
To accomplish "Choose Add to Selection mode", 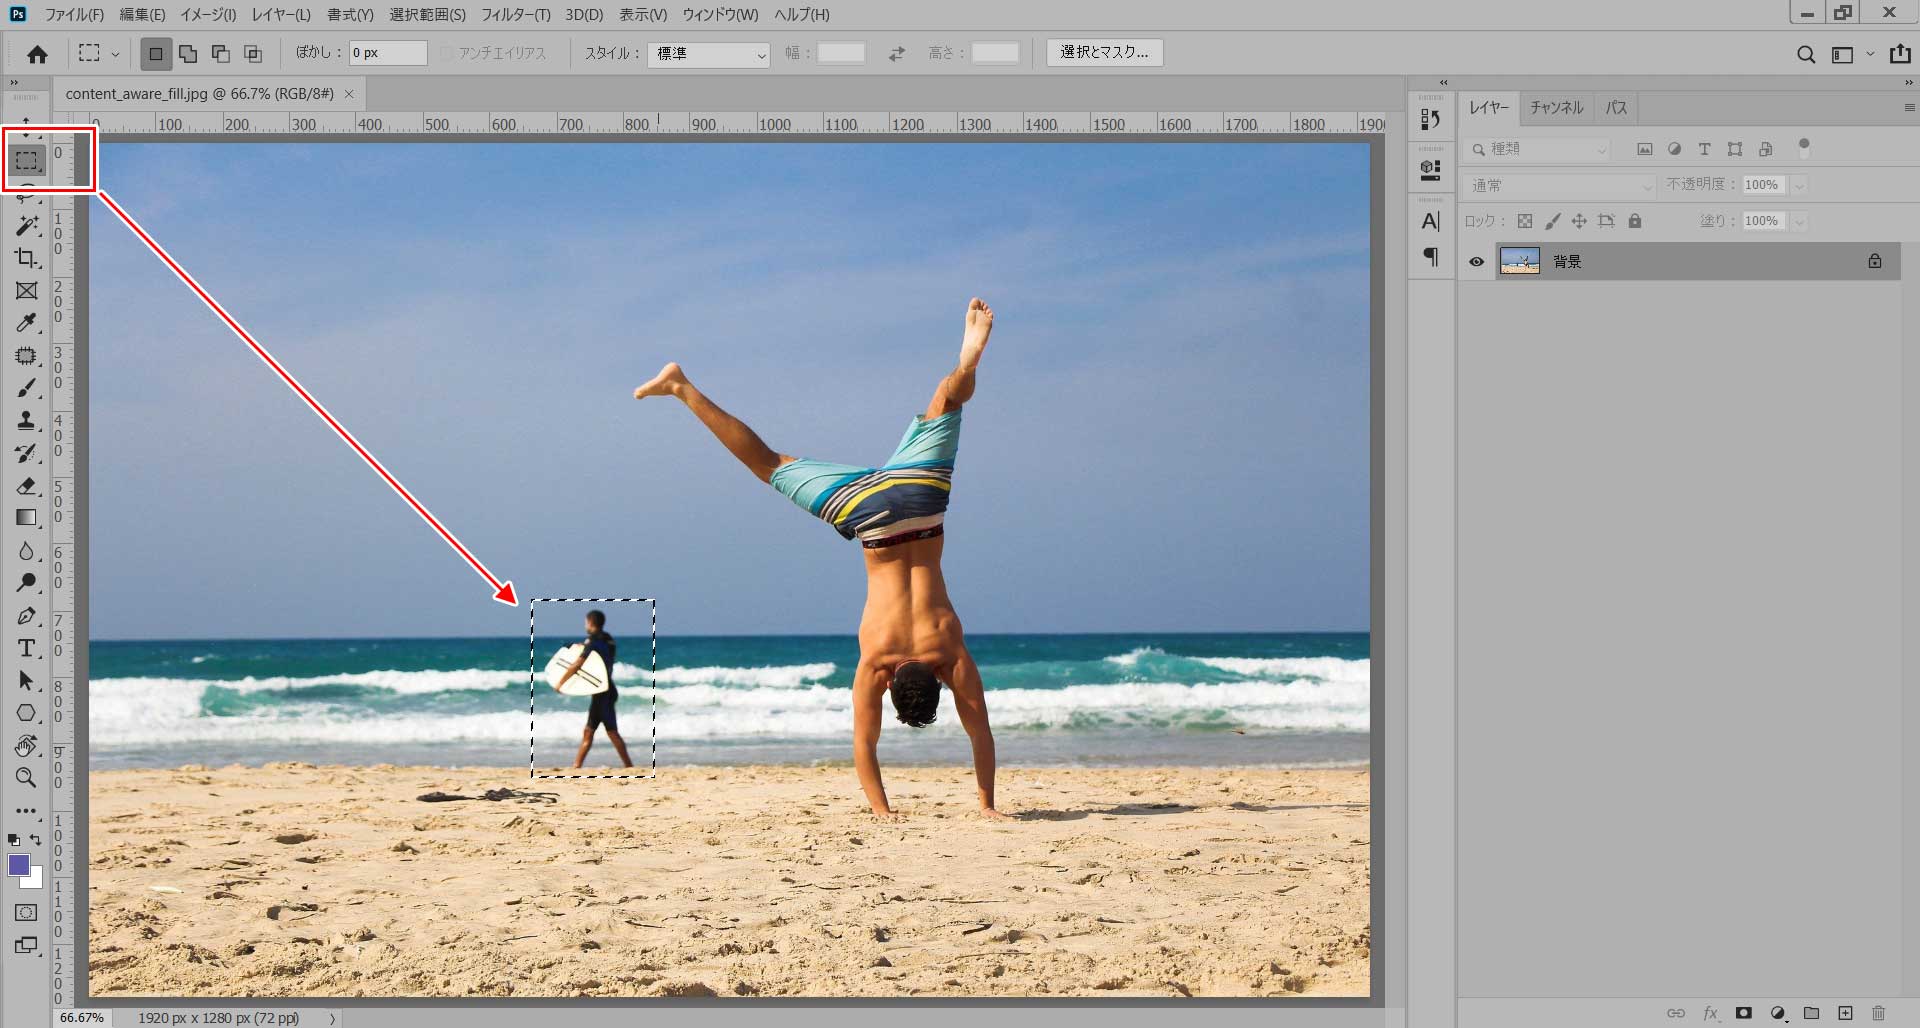I will (x=188, y=54).
